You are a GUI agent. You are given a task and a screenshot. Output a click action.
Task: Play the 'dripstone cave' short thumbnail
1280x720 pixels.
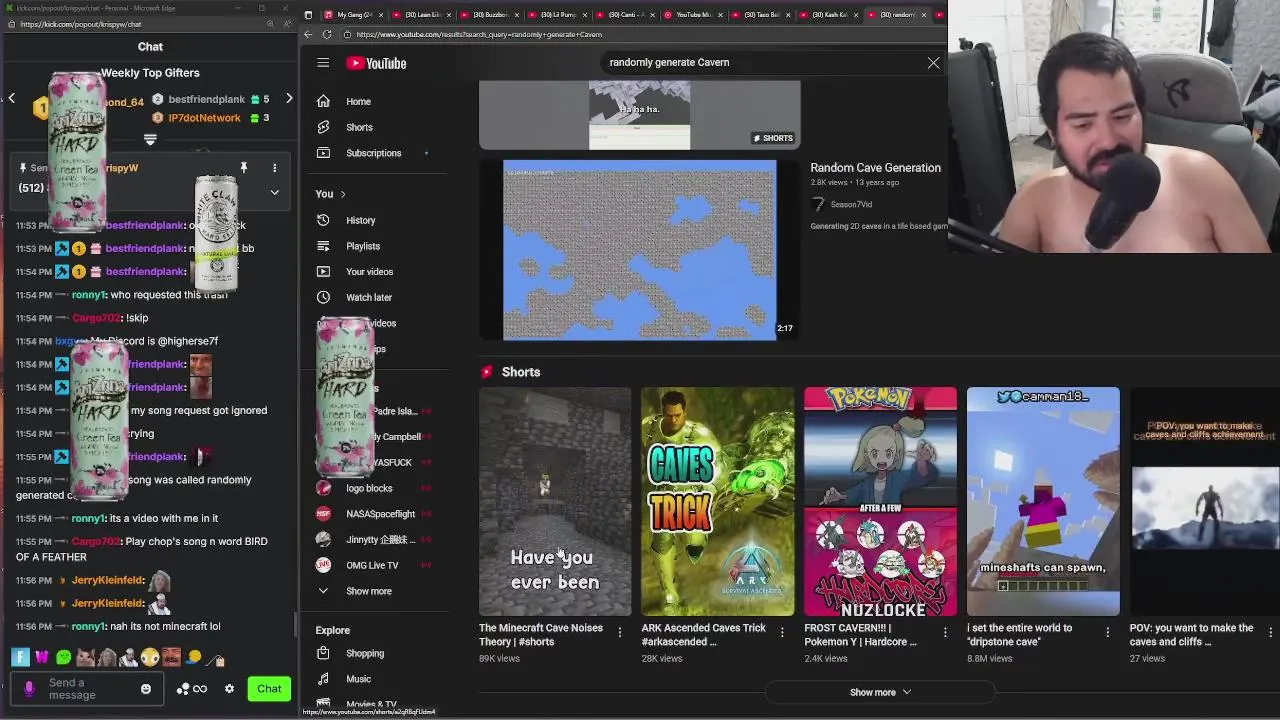tap(1043, 501)
